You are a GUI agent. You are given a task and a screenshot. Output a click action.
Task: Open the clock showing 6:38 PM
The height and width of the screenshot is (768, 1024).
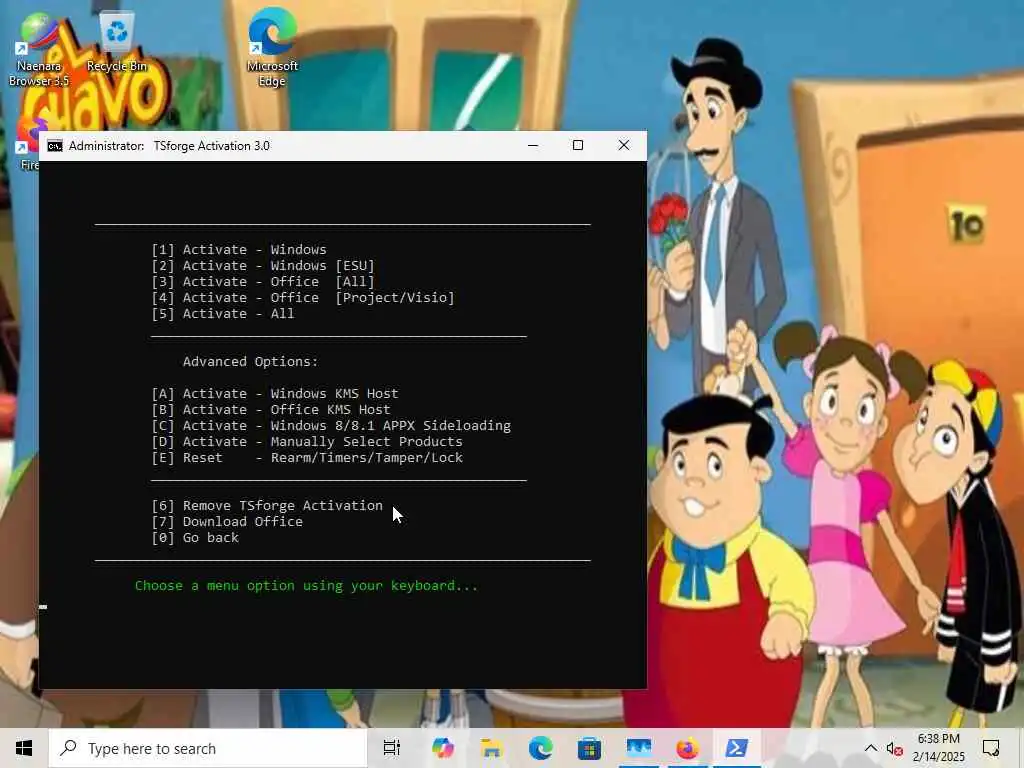click(x=938, y=748)
